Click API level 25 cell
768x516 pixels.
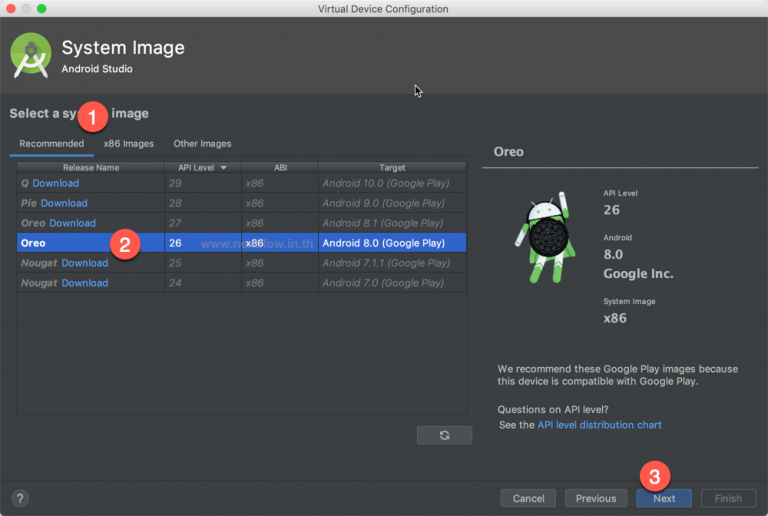pos(203,263)
